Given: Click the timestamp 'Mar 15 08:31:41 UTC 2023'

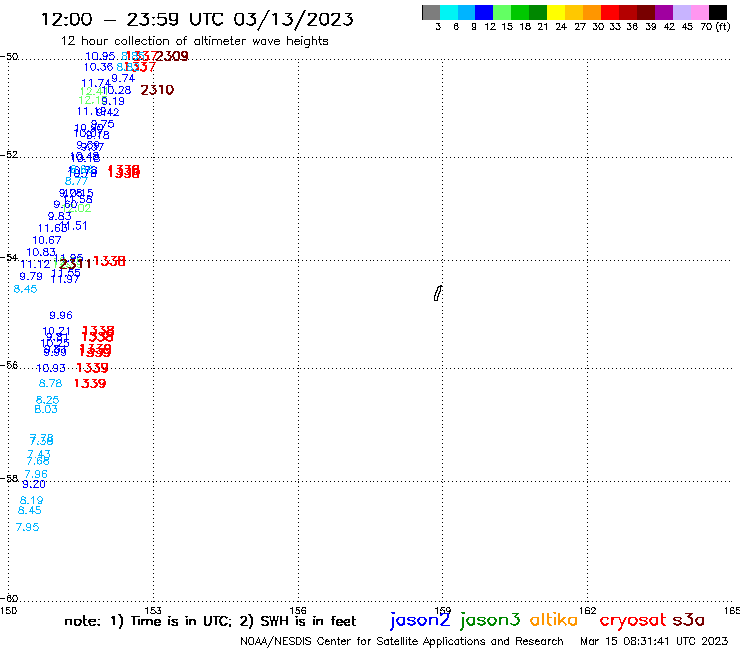Looking at the screenshot, I should (x=654, y=641).
